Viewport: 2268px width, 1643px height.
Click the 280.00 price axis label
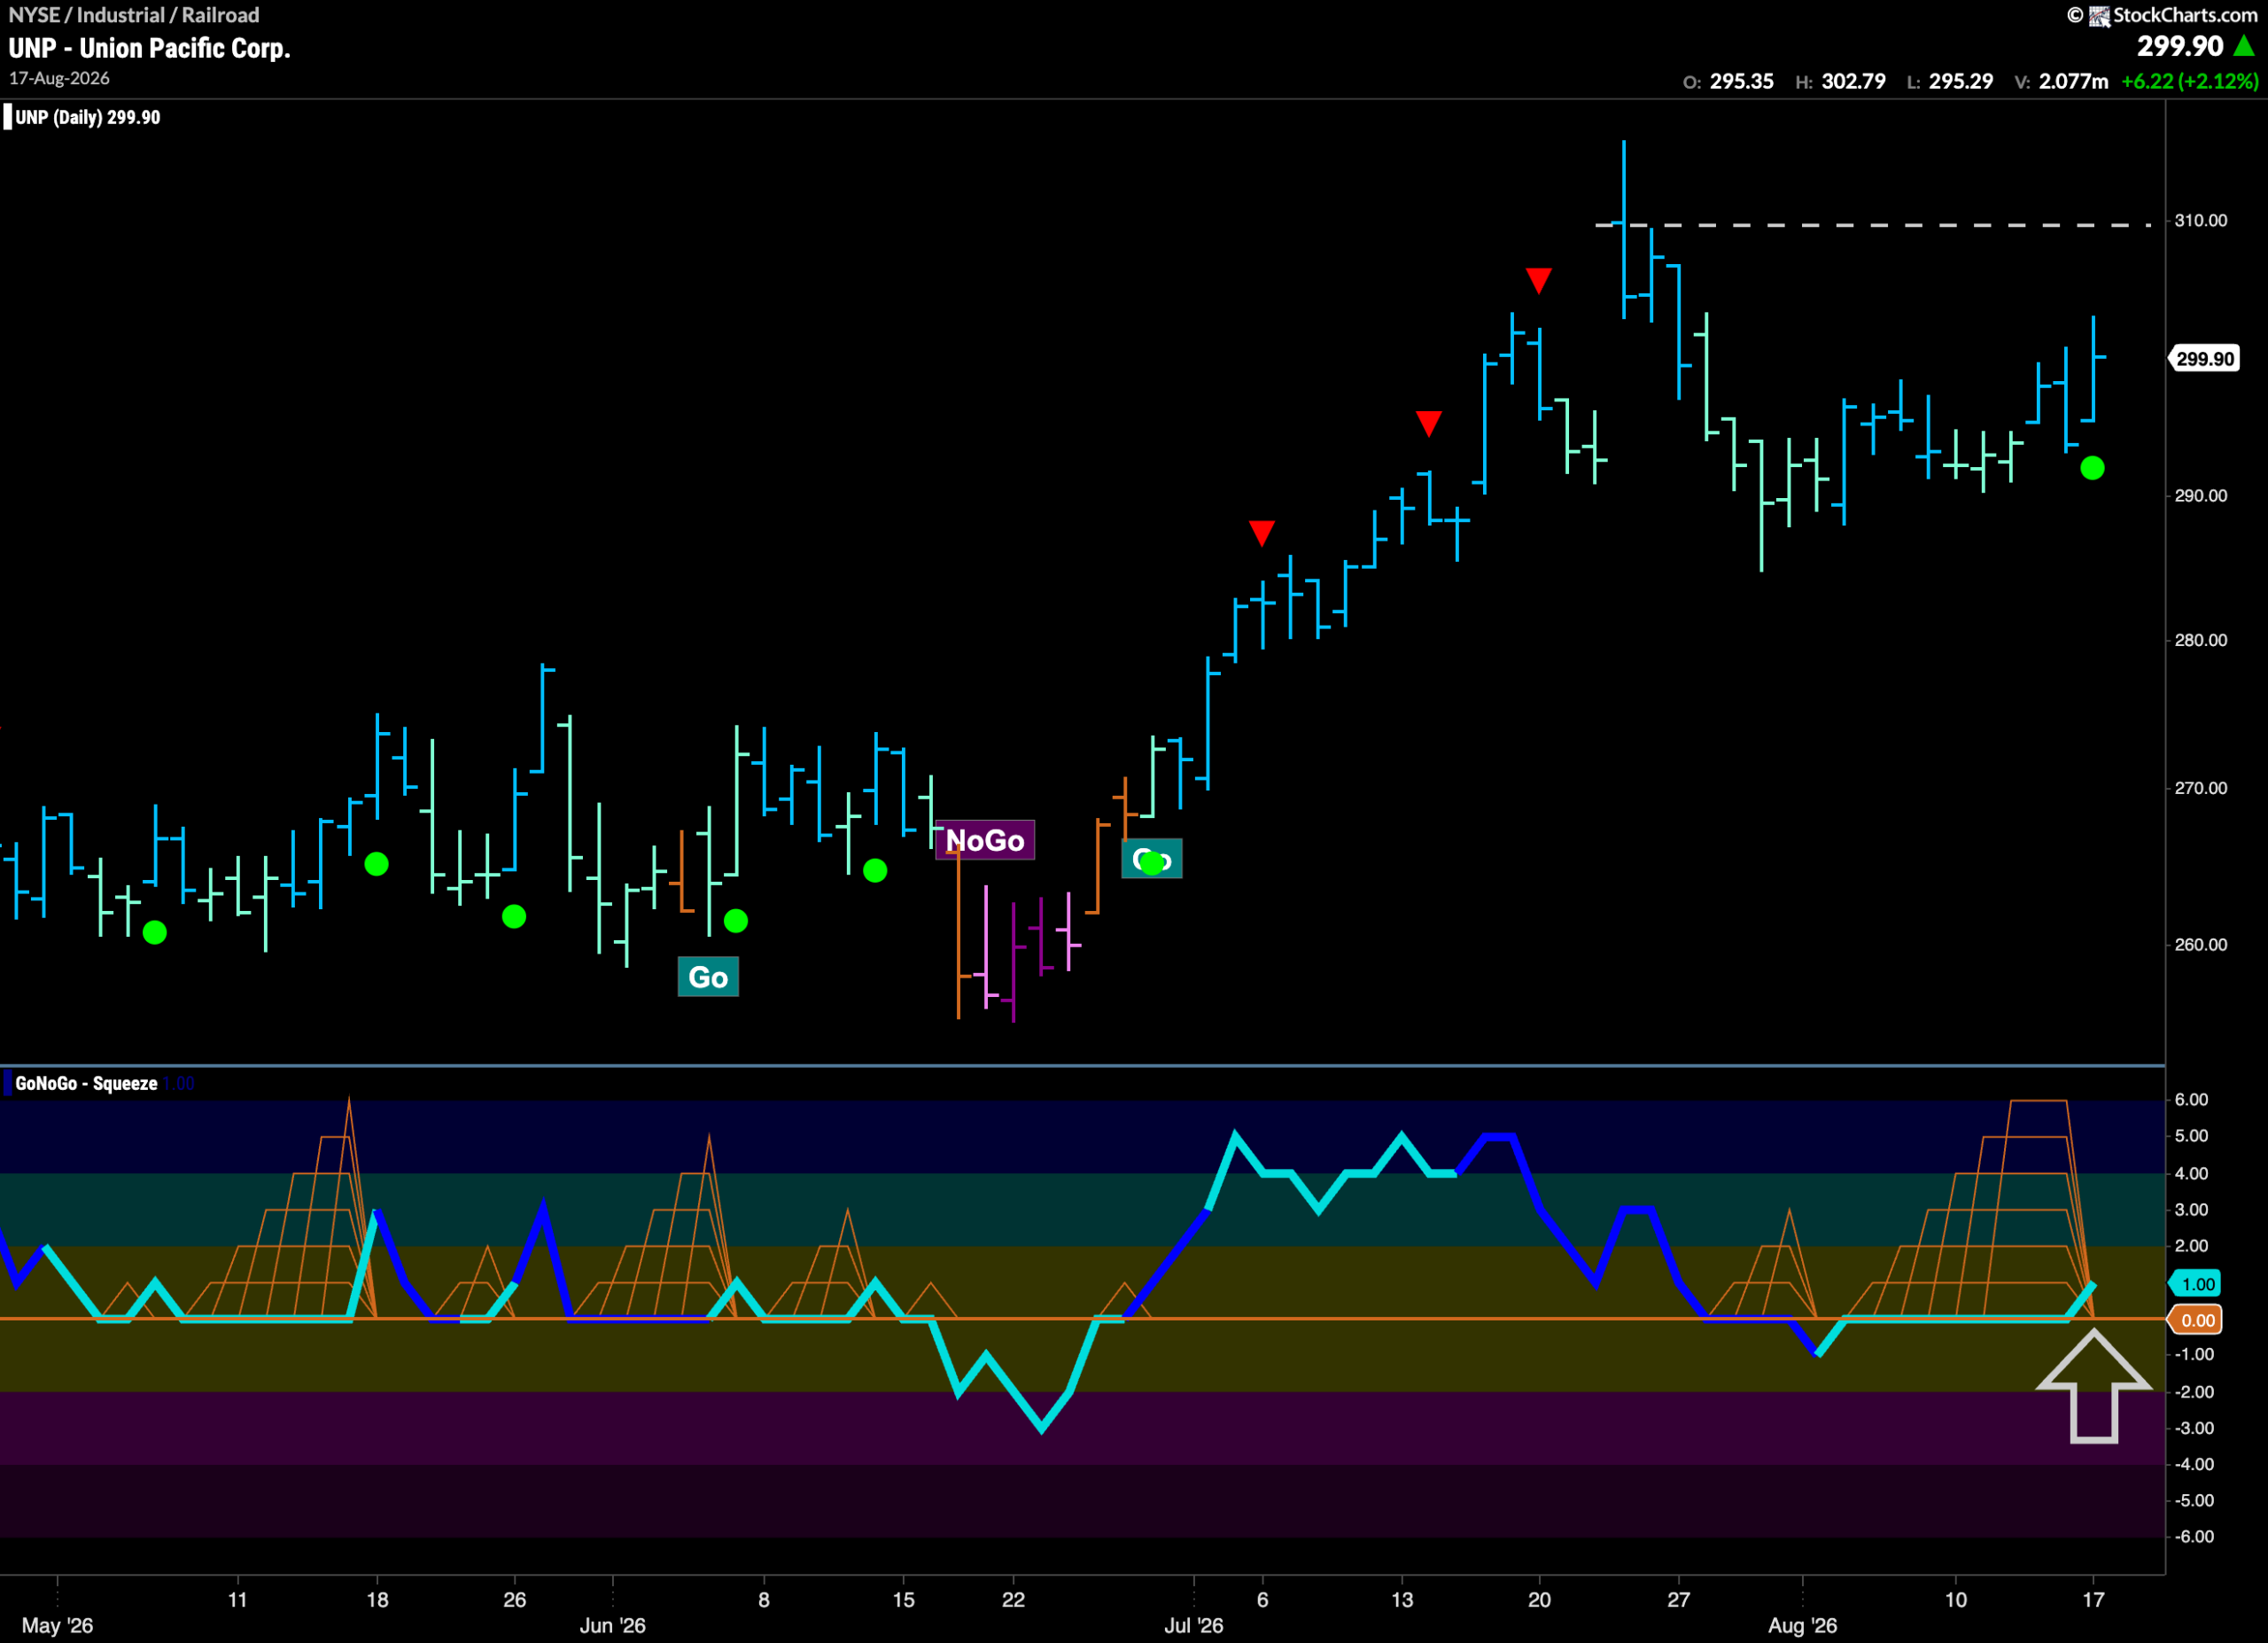point(2201,640)
